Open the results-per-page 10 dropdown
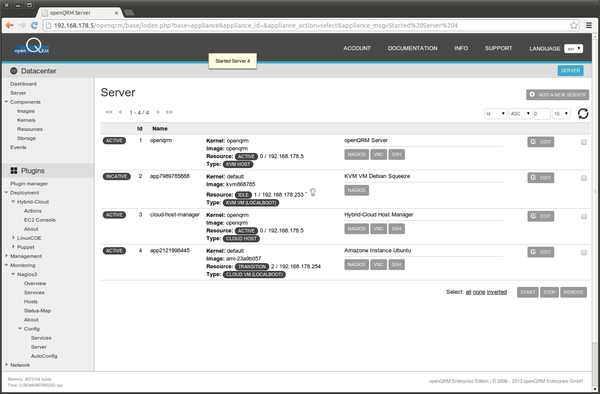600x394 pixels. coord(561,114)
